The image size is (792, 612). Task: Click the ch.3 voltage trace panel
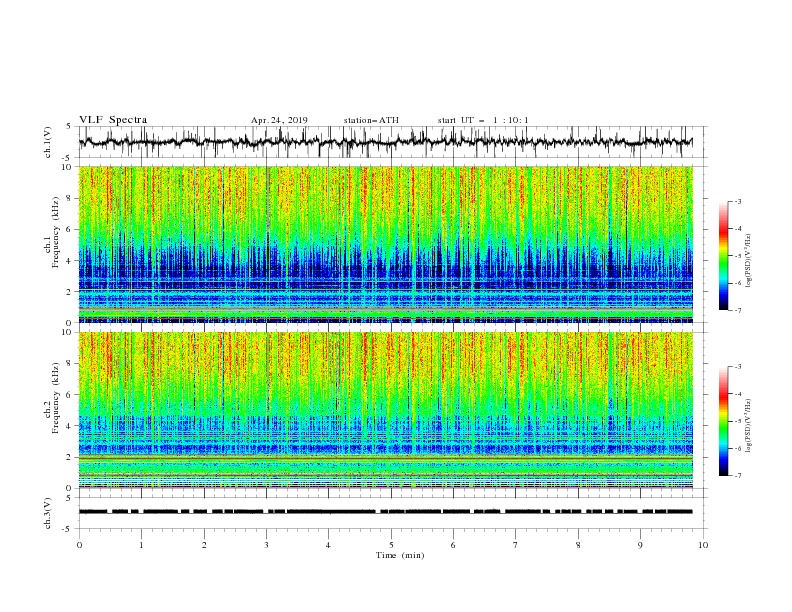(392, 513)
